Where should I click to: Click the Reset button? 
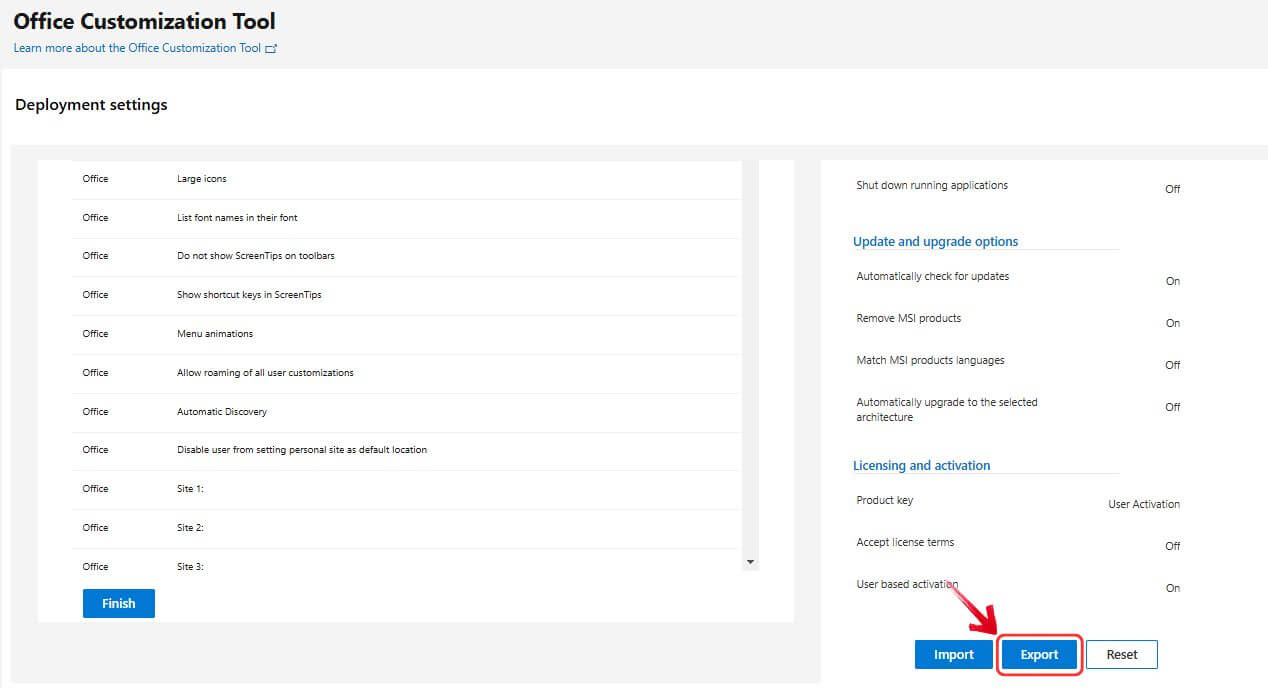[1122, 654]
